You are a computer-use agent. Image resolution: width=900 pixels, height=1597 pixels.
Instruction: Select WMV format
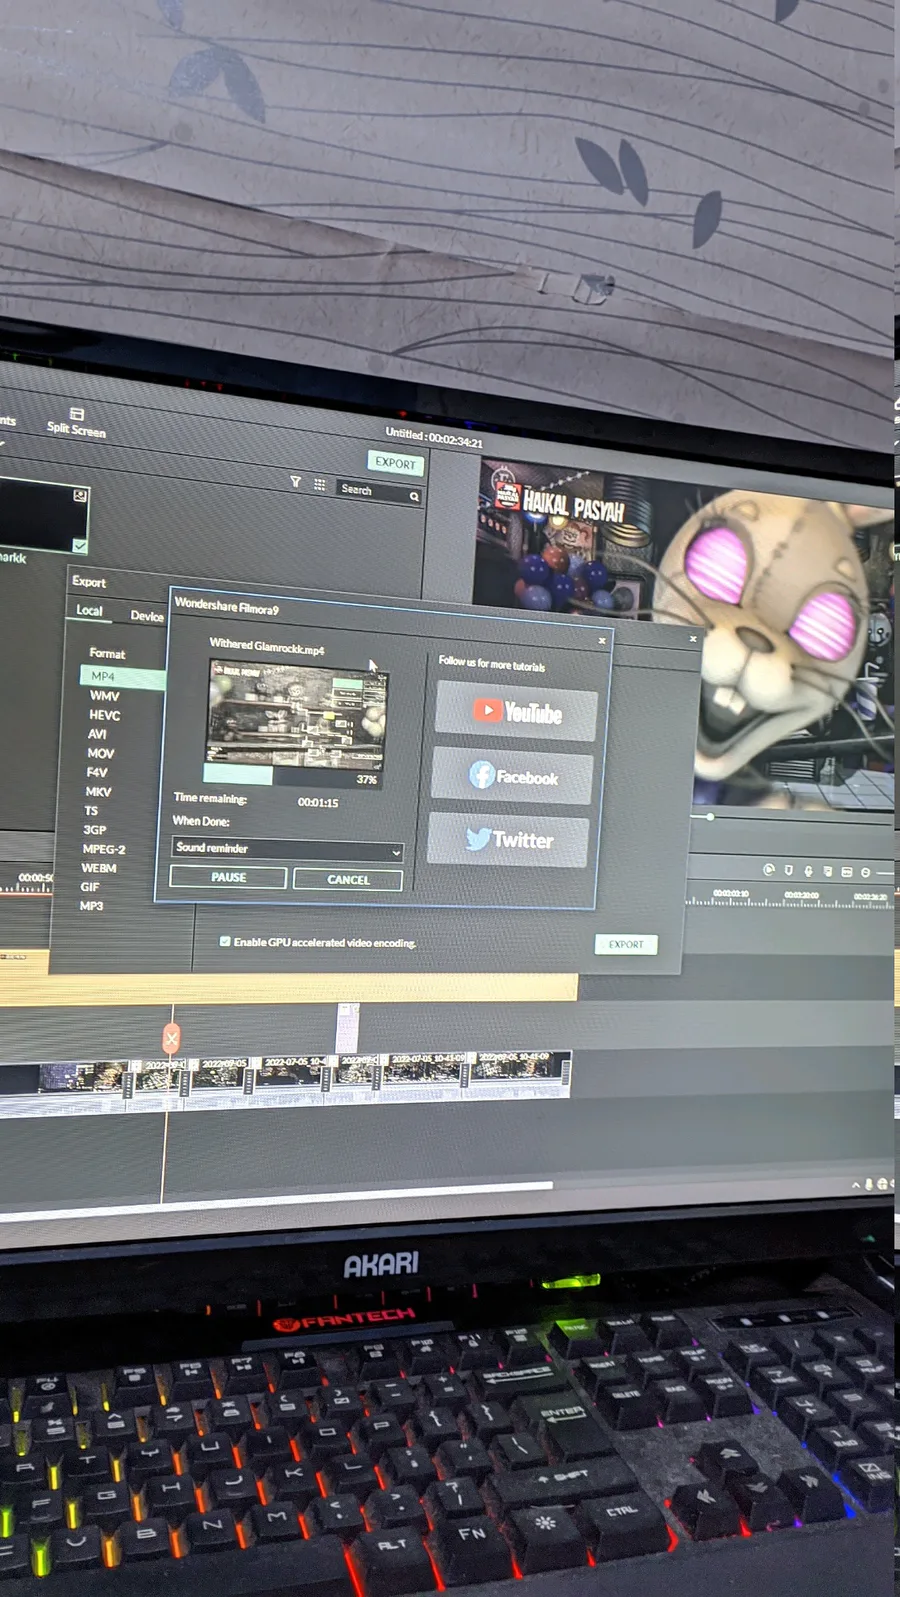coord(104,696)
